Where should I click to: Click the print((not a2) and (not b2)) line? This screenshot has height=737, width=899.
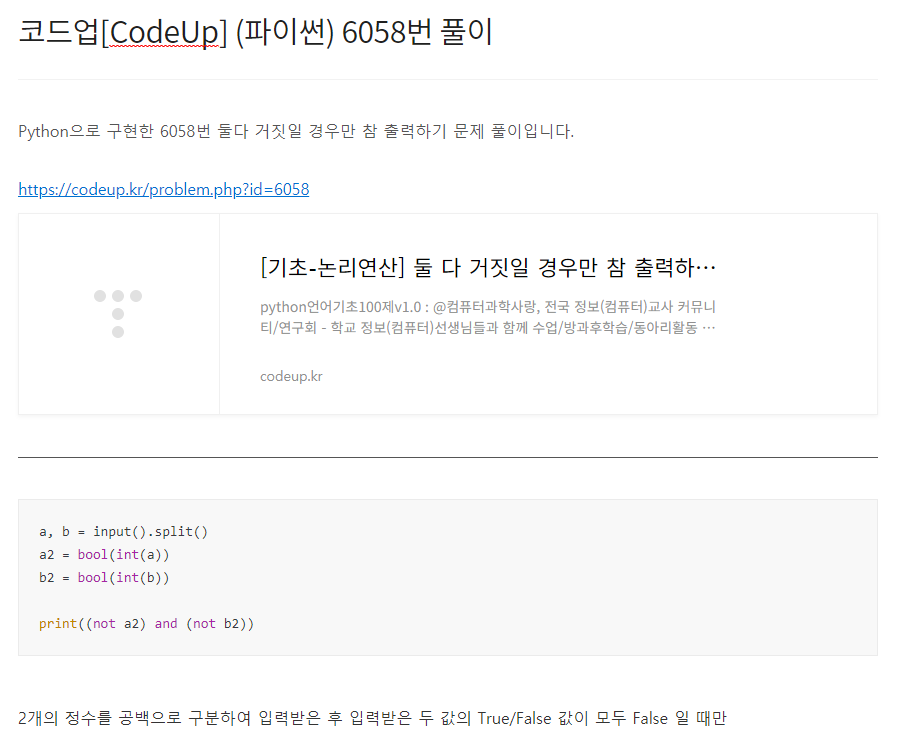(146, 623)
